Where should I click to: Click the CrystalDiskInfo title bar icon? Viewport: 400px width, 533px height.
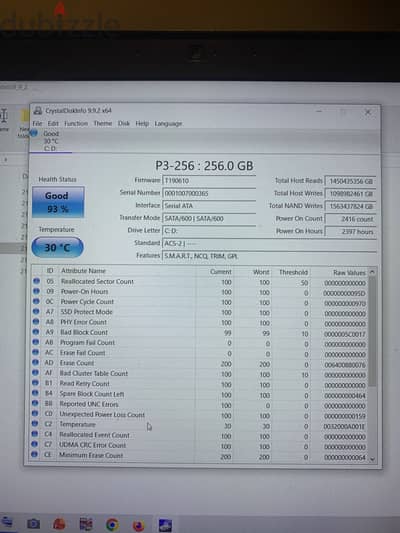click(x=38, y=110)
